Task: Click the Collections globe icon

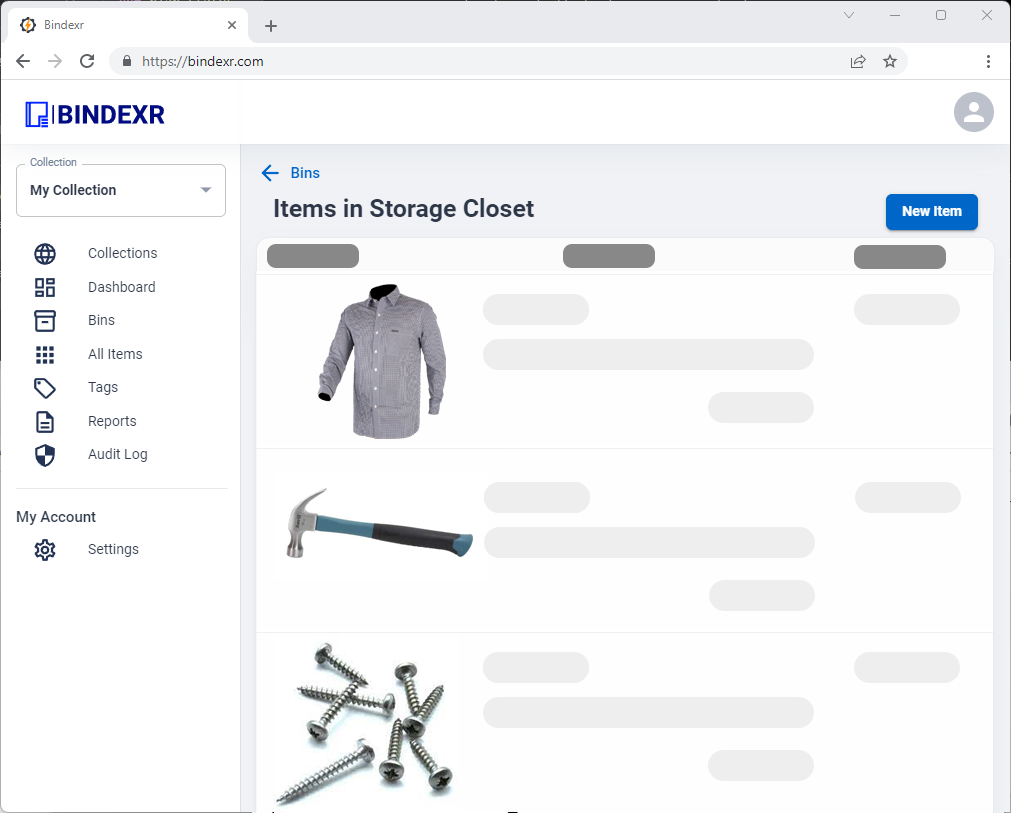Action: tap(44, 253)
